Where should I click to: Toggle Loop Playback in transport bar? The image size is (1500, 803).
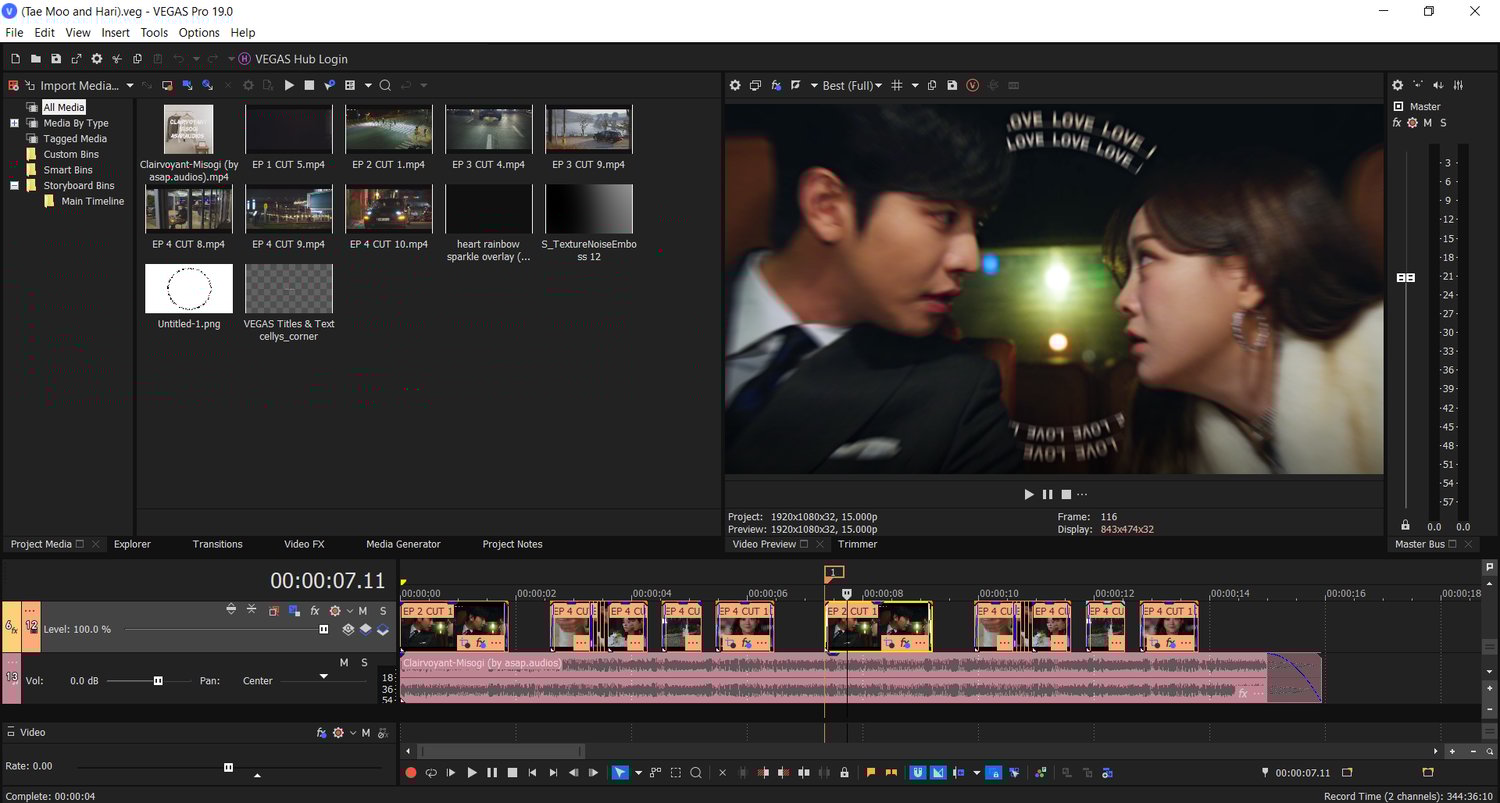tap(431, 772)
